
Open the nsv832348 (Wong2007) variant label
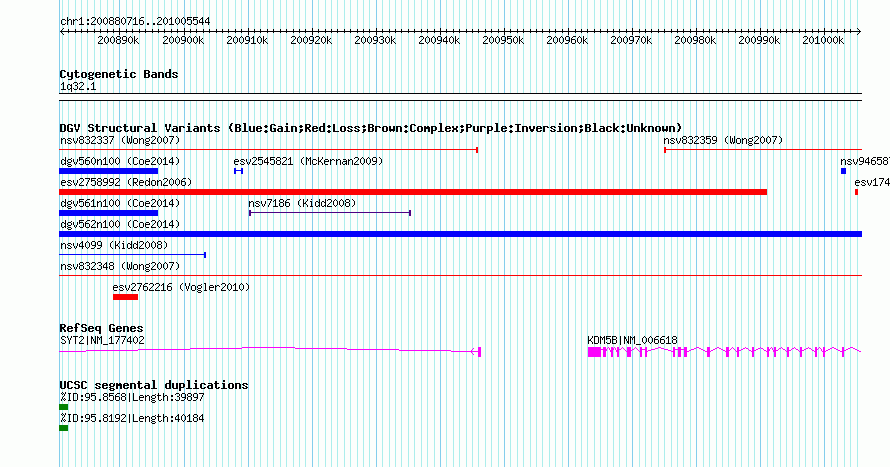pos(120,266)
